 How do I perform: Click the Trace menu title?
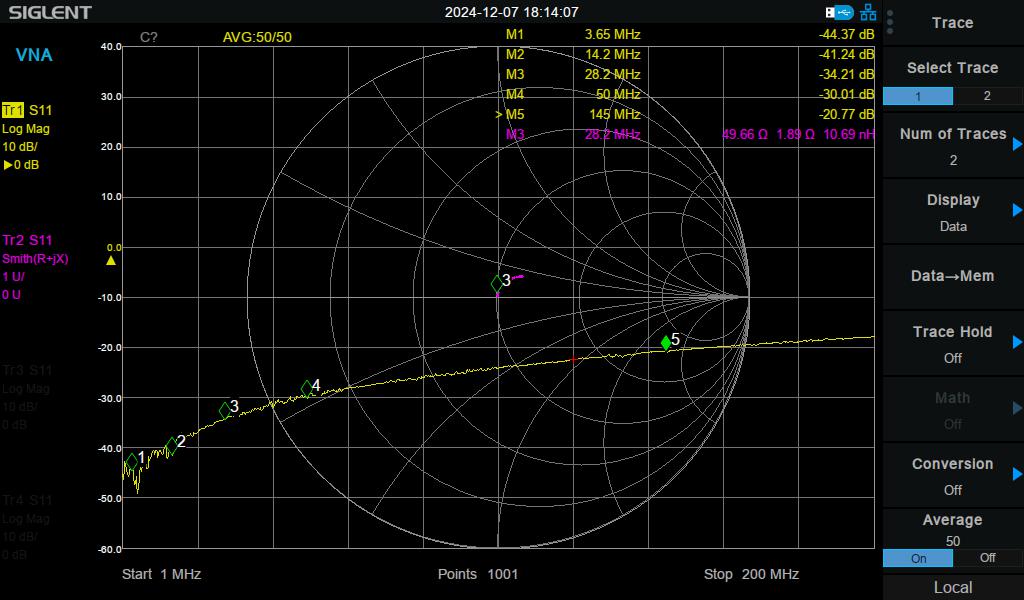coord(953,23)
